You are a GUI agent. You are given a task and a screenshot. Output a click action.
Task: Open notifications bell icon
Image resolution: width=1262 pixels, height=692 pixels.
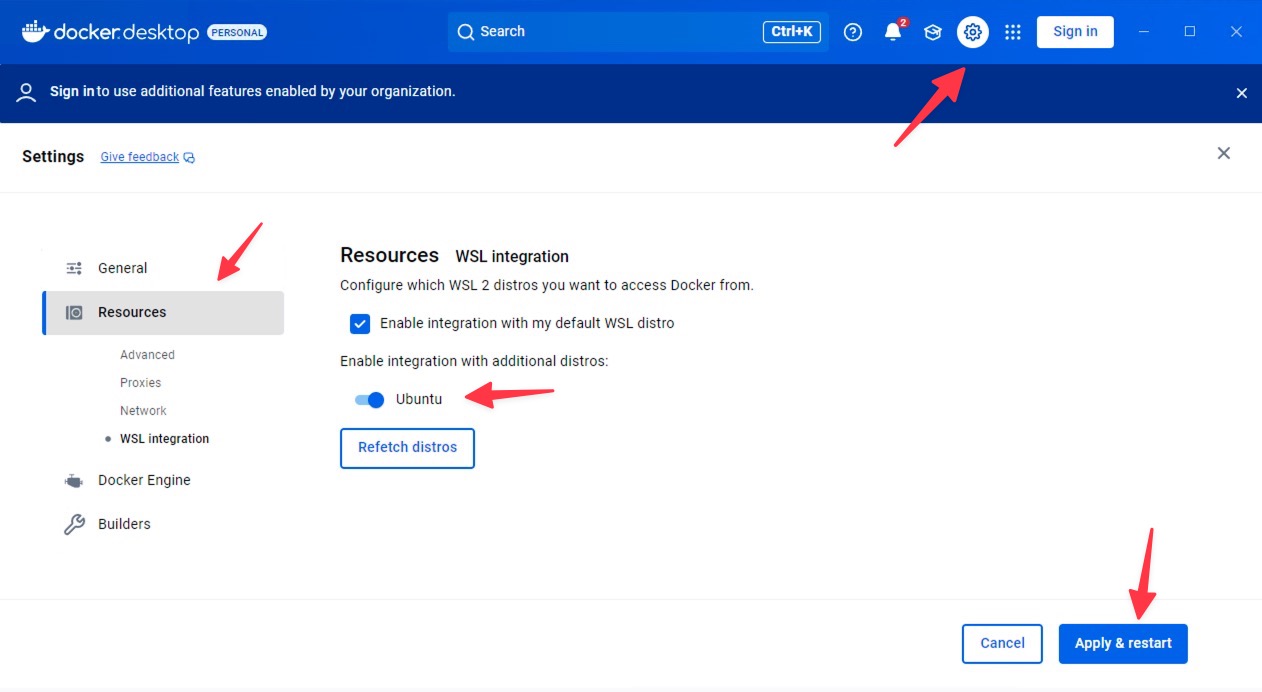tap(893, 32)
